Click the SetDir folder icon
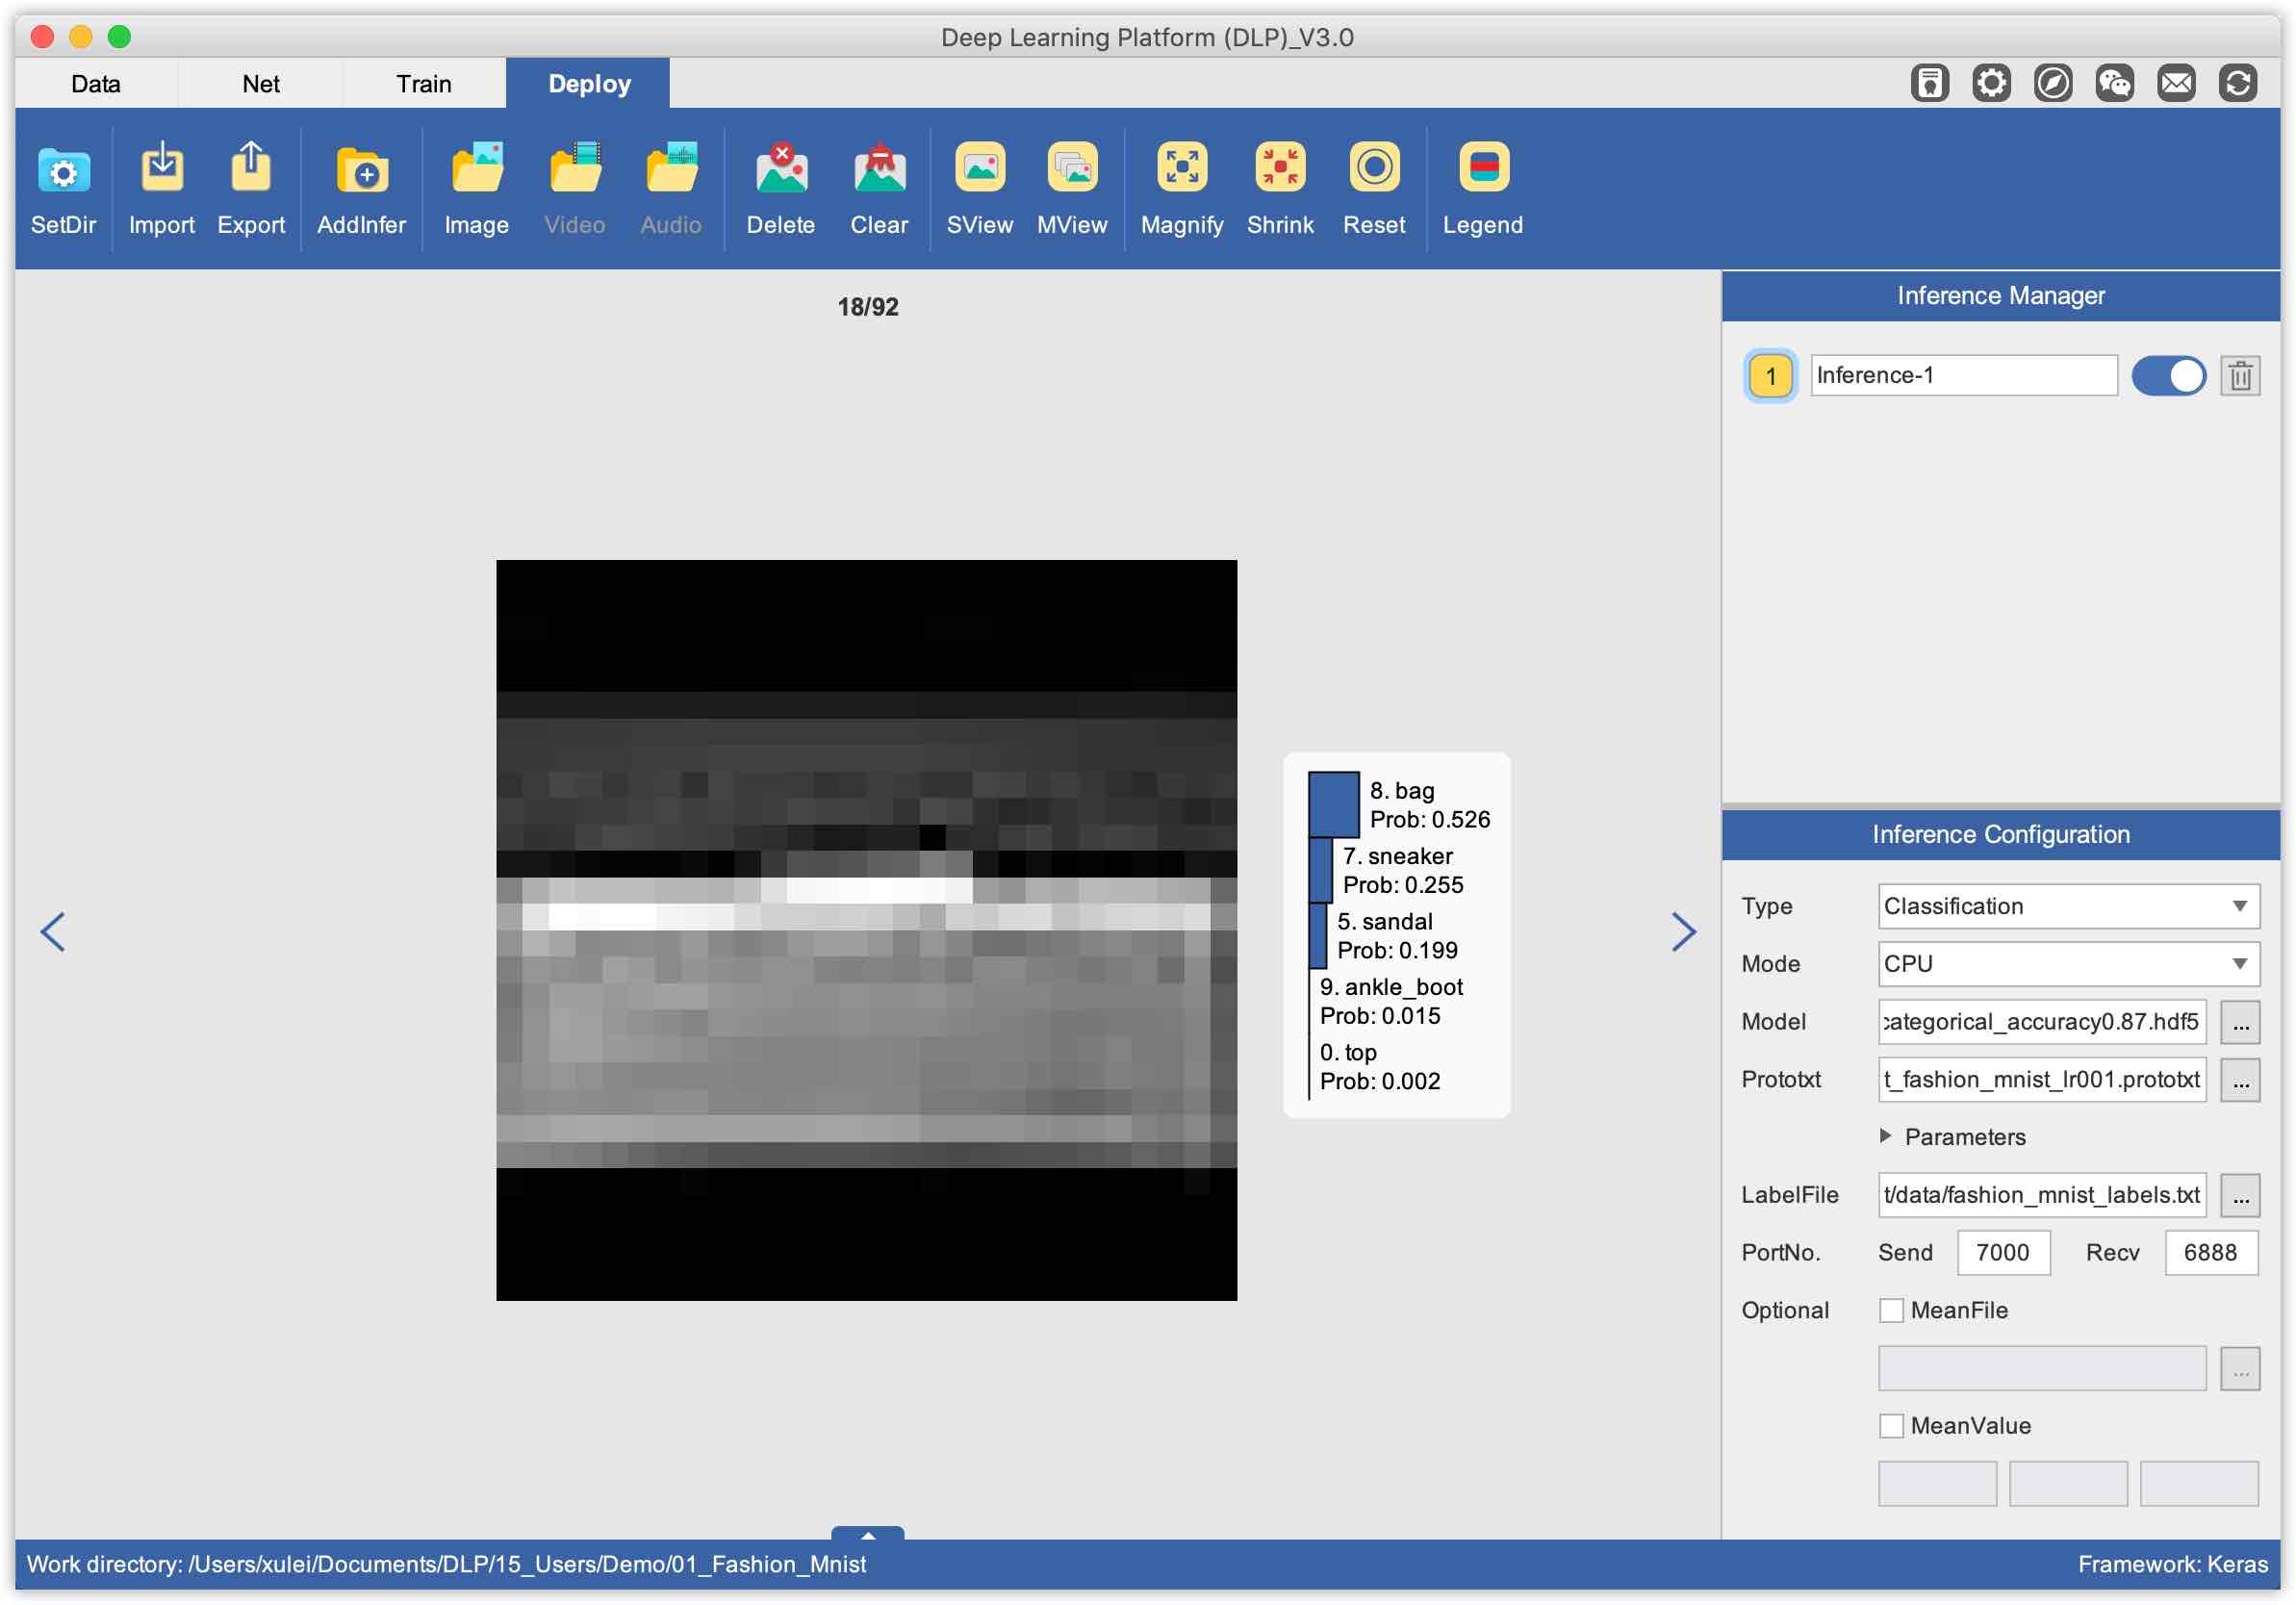Viewport: 2296px width, 1605px height. point(63,170)
